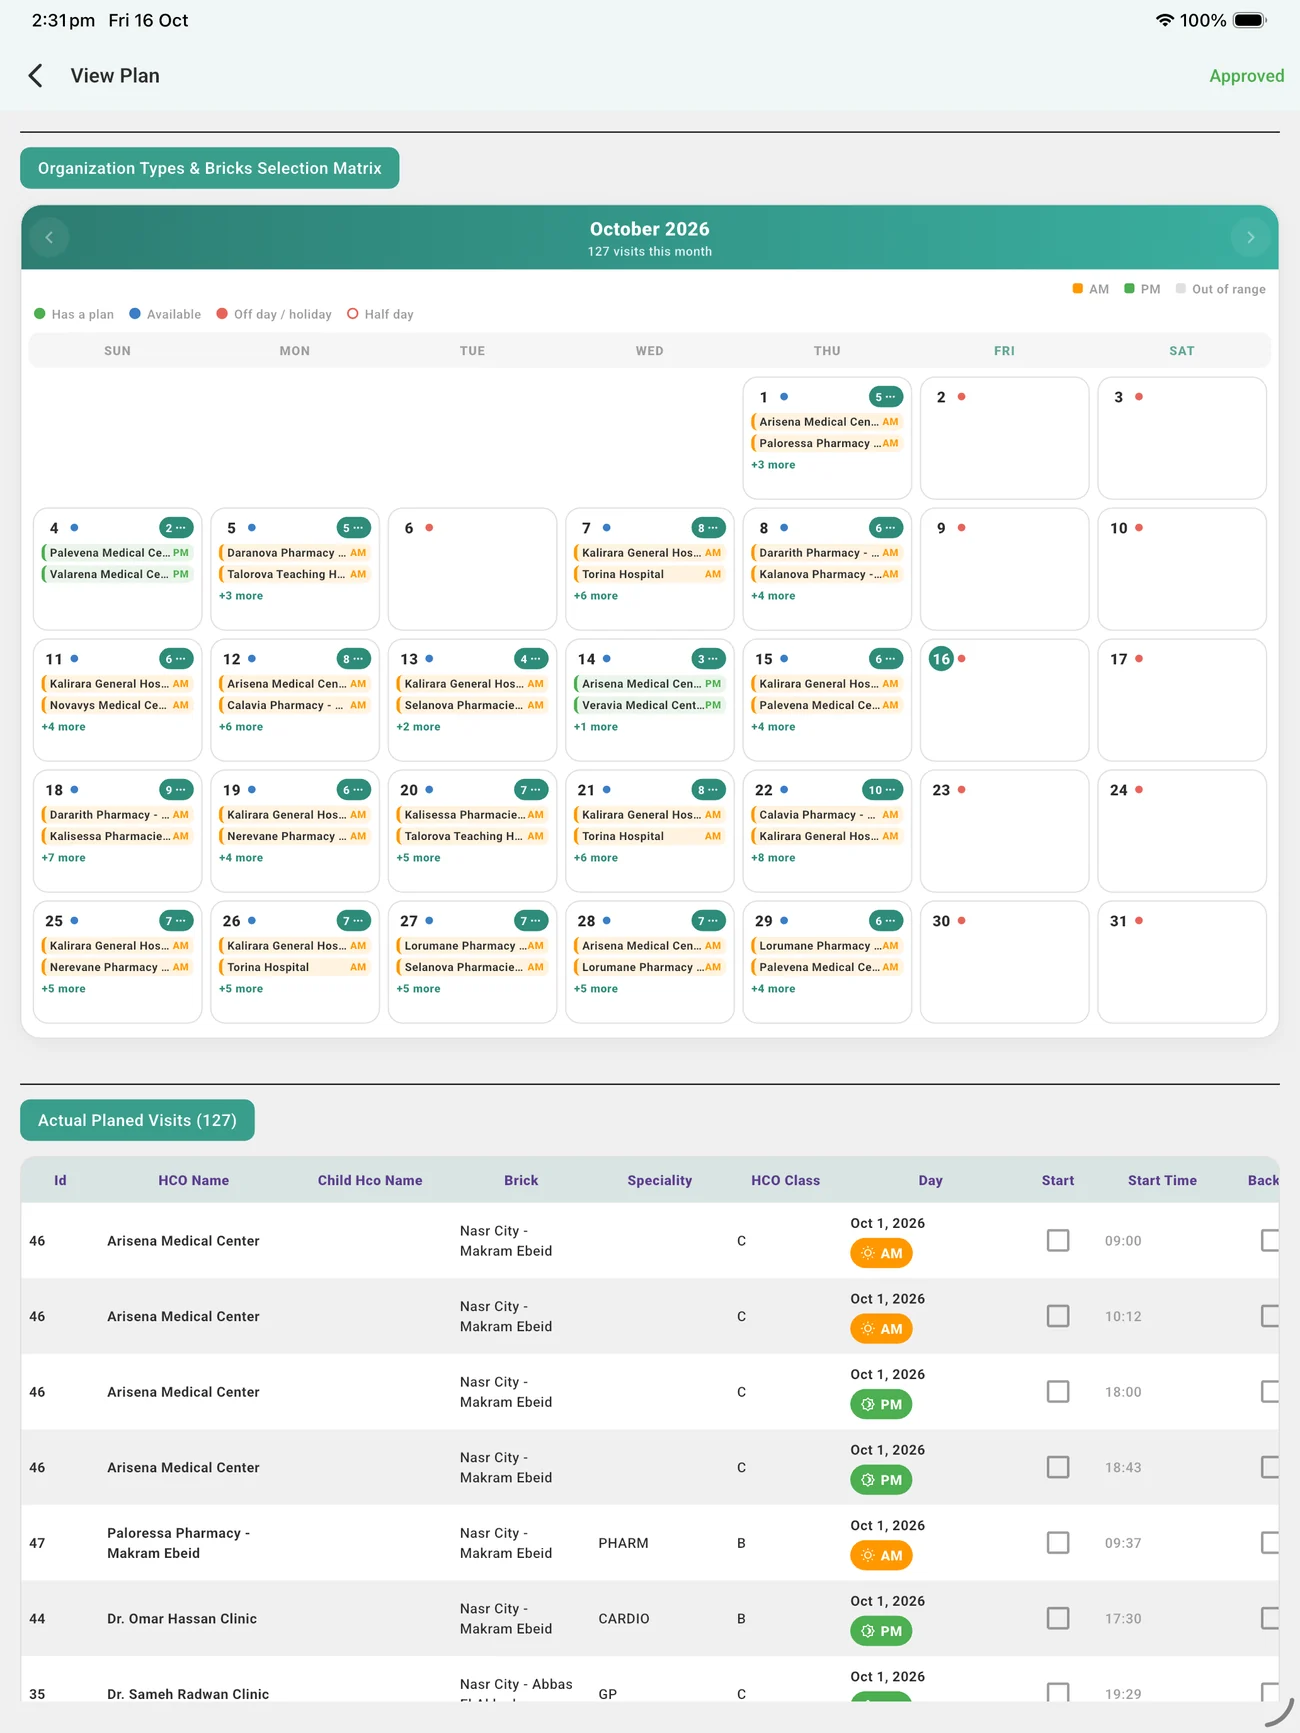
Task: Tick Start checkbox for Dr. Omar Hassan Clinic
Action: (x=1058, y=1618)
